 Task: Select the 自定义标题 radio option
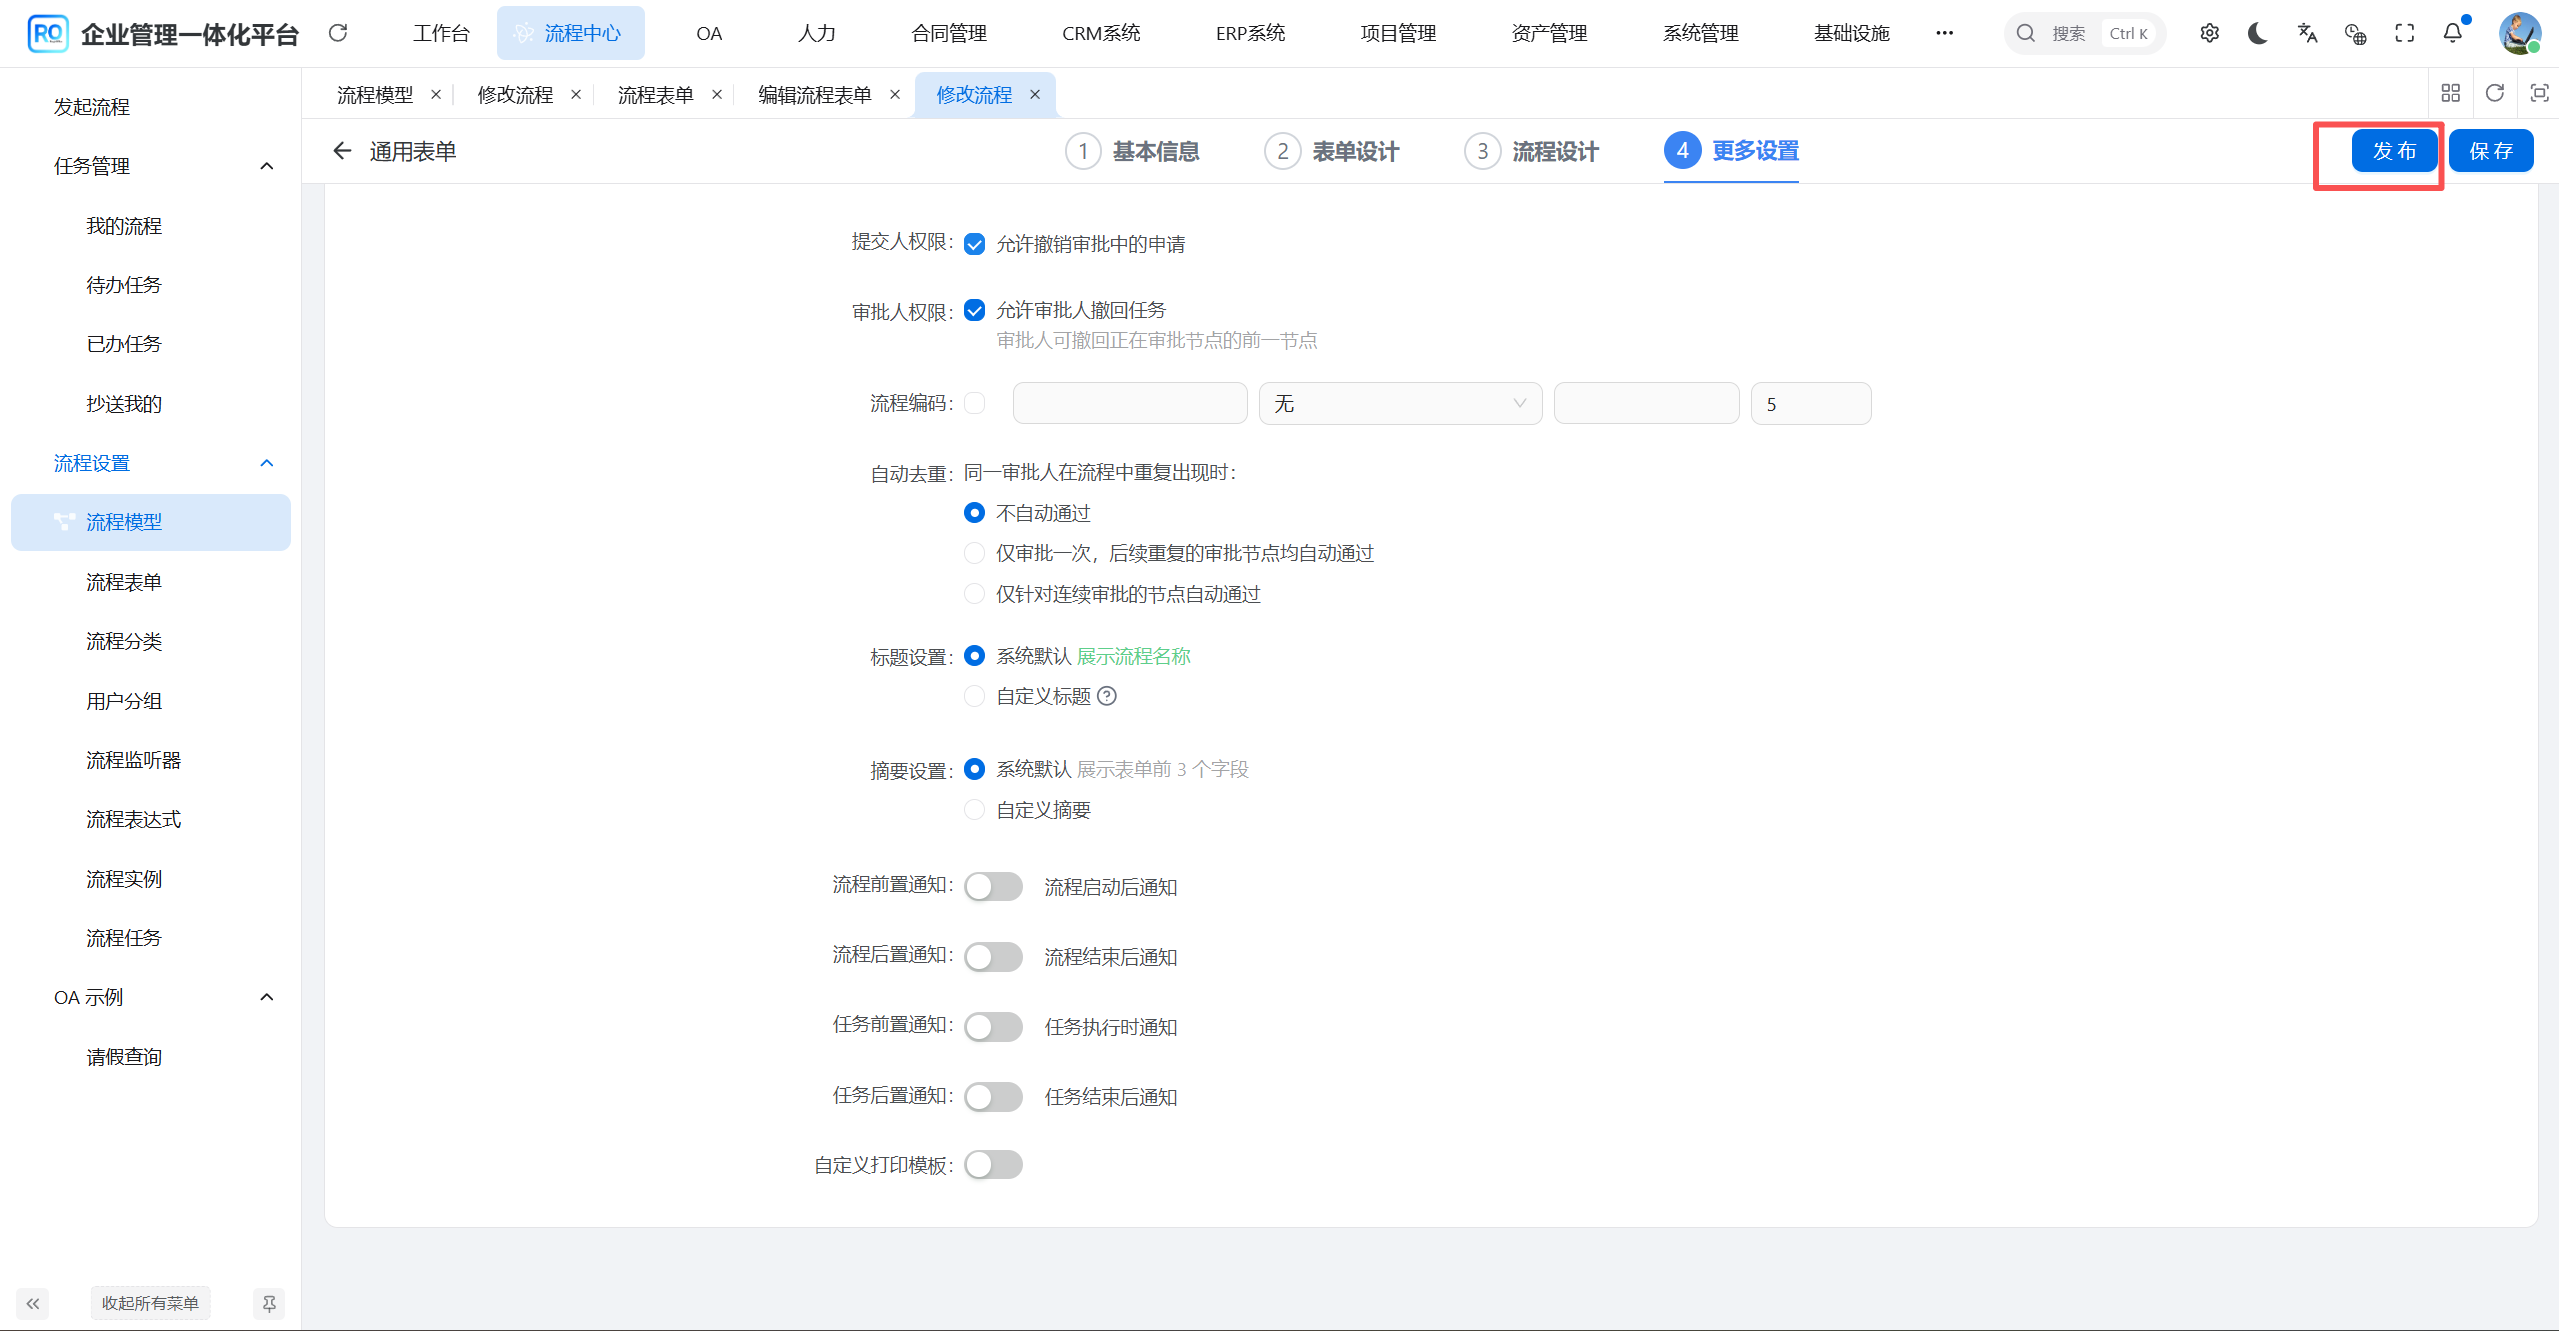974,696
